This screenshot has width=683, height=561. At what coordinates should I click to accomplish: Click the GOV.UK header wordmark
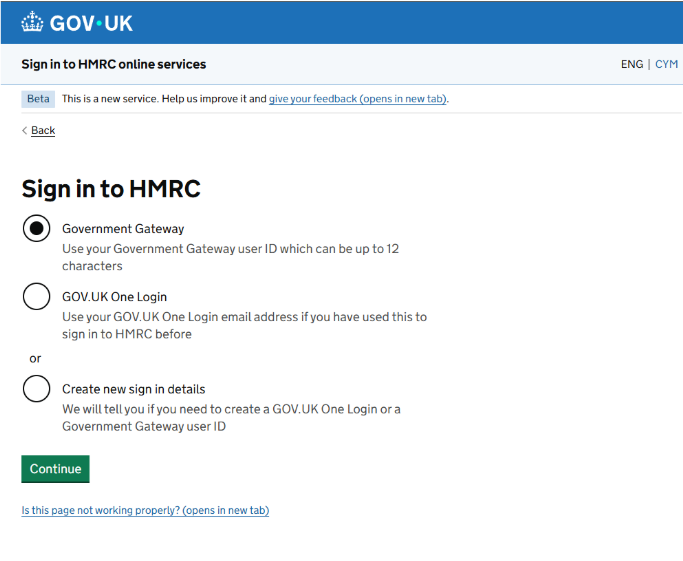[91, 23]
